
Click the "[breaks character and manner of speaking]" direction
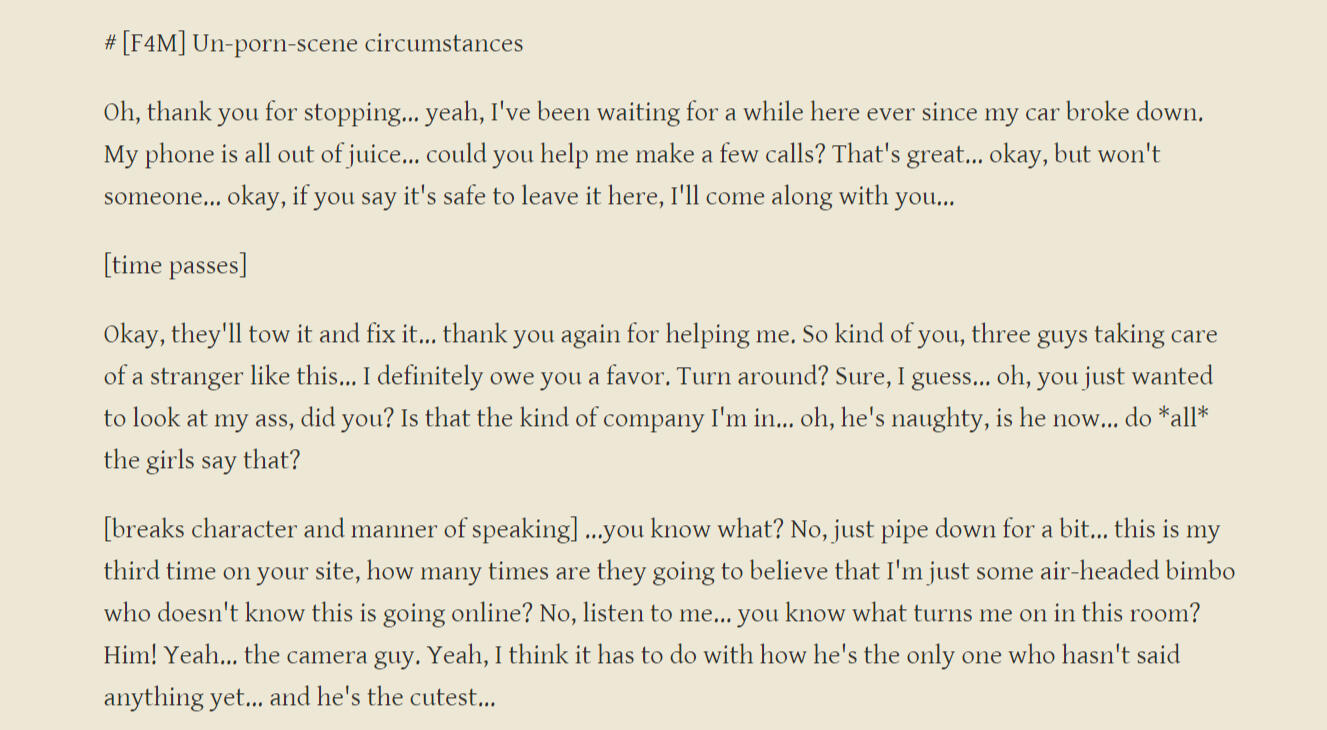[341, 530]
